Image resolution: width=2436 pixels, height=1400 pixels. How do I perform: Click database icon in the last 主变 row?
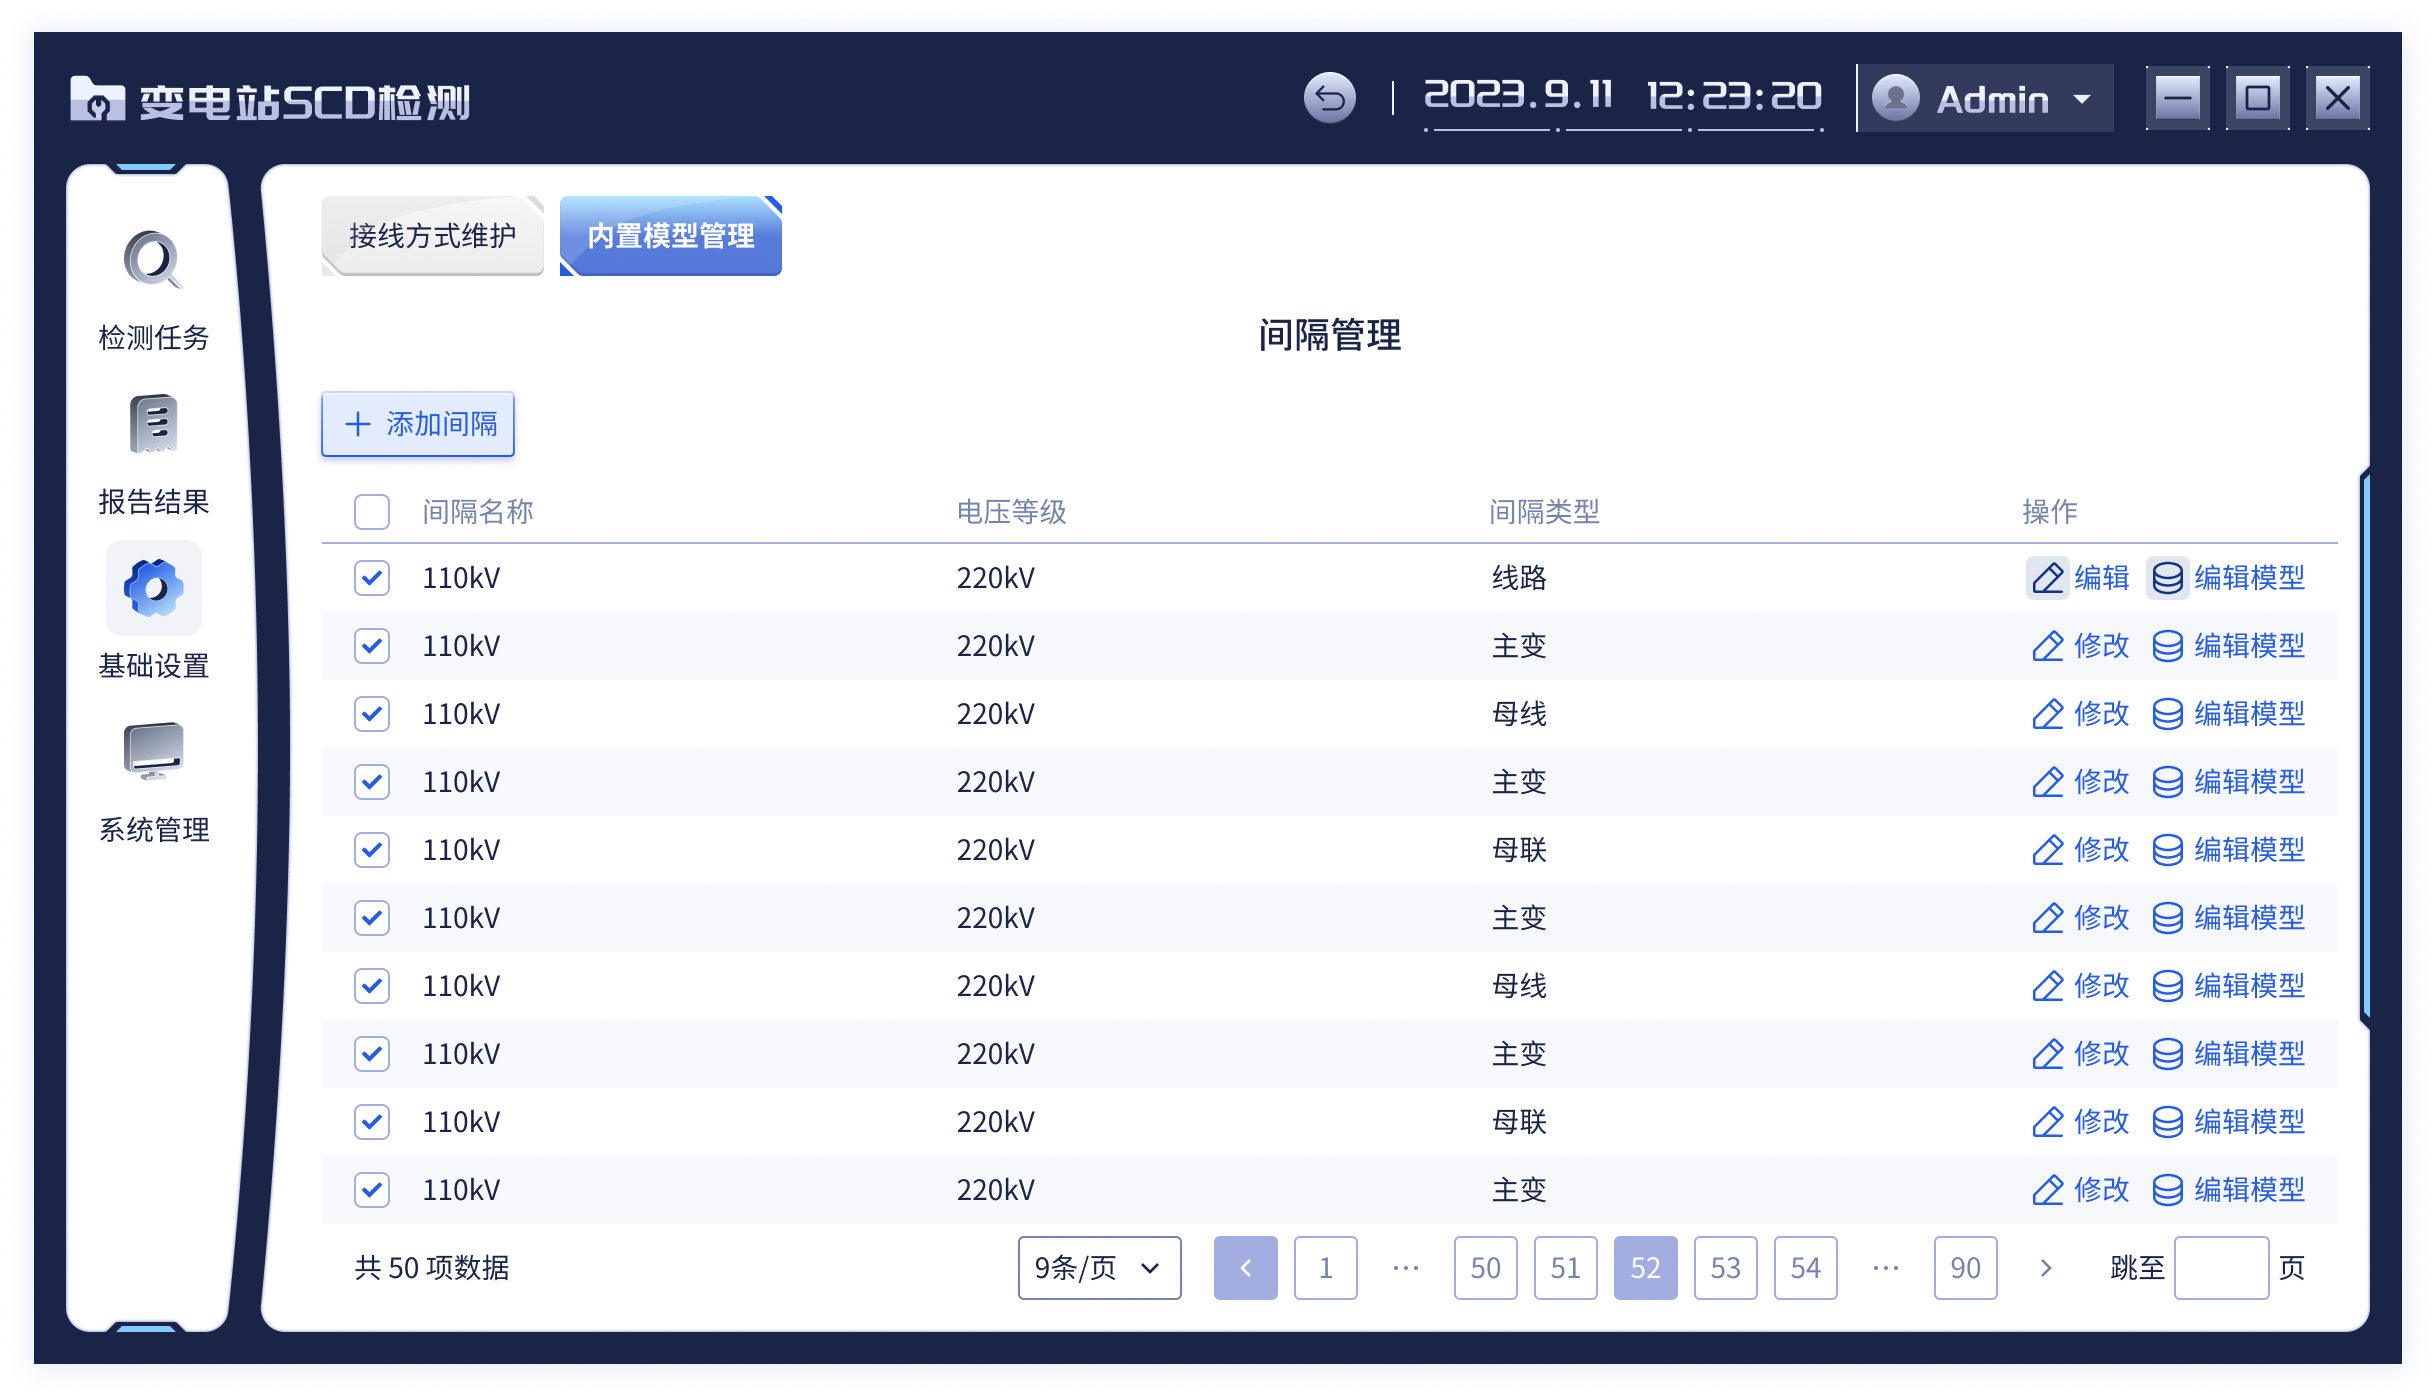[x=2167, y=1190]
